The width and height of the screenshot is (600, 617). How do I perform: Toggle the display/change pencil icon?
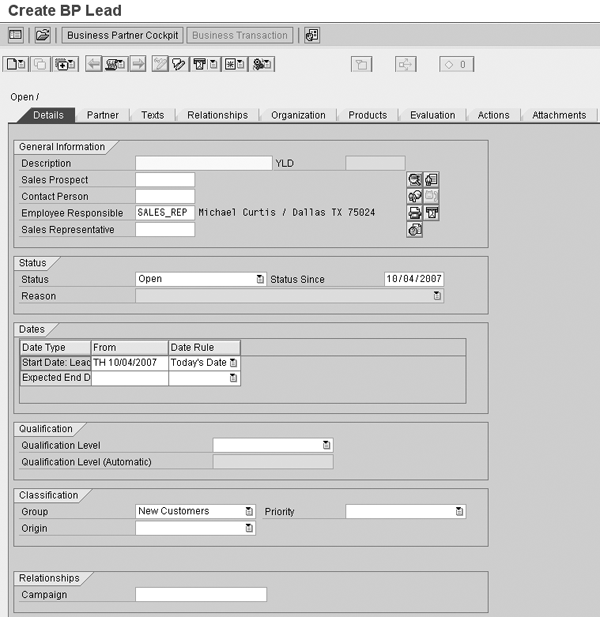point(160,64)
